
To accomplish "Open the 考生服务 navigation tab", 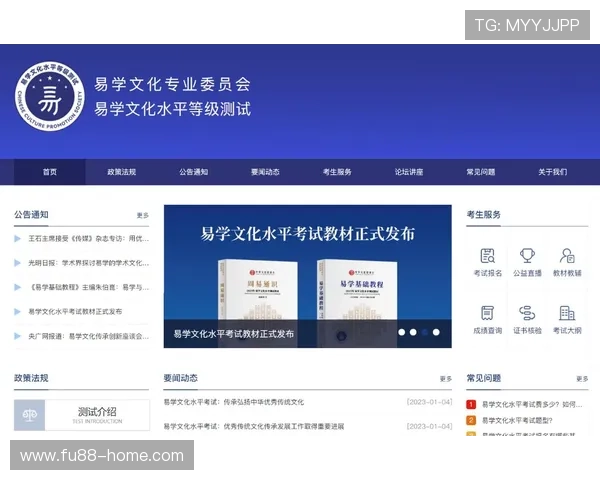I will pos(337,172).
